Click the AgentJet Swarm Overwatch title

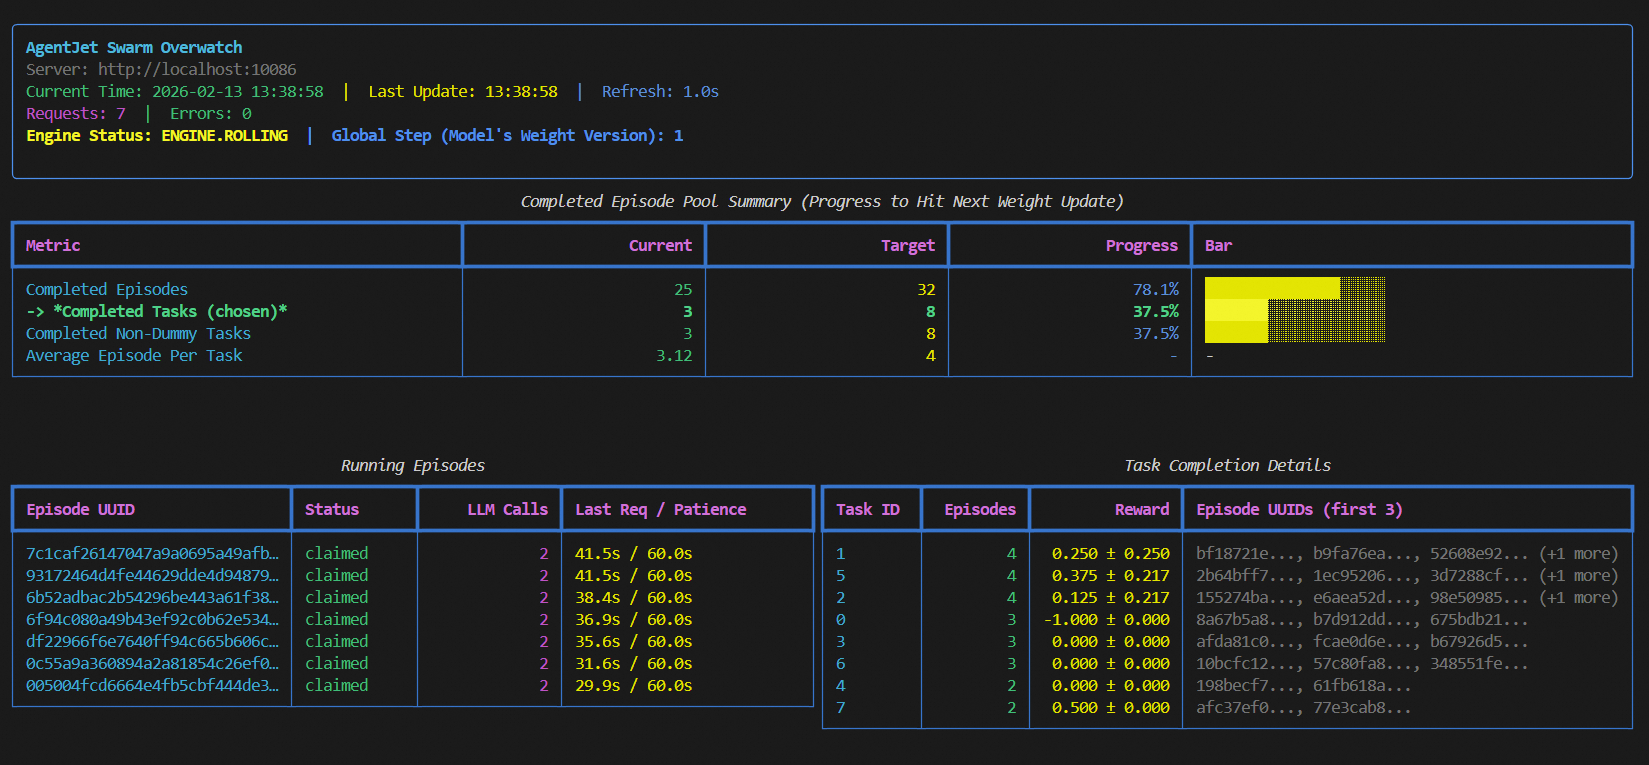pyautogui.click(x=134, y=48)
